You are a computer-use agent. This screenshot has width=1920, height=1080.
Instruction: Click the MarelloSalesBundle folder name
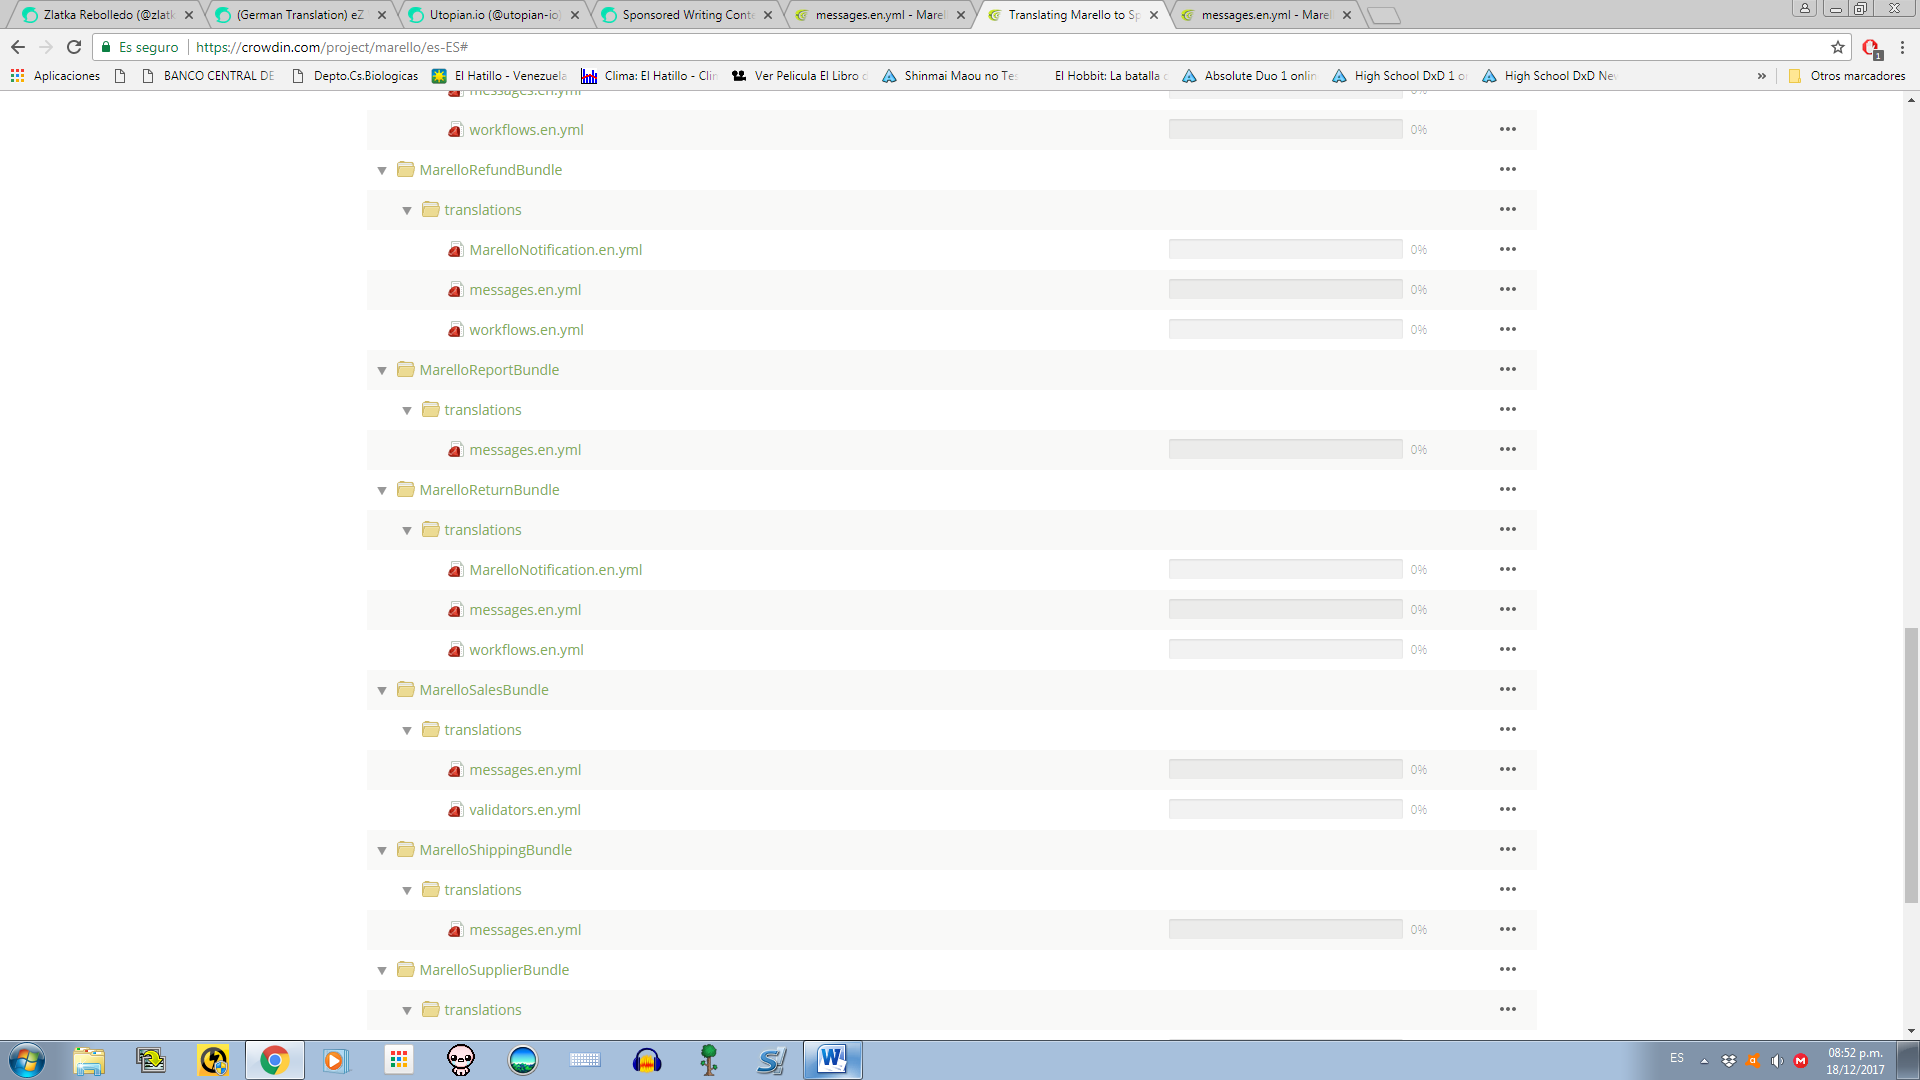(x=484, y=690)
